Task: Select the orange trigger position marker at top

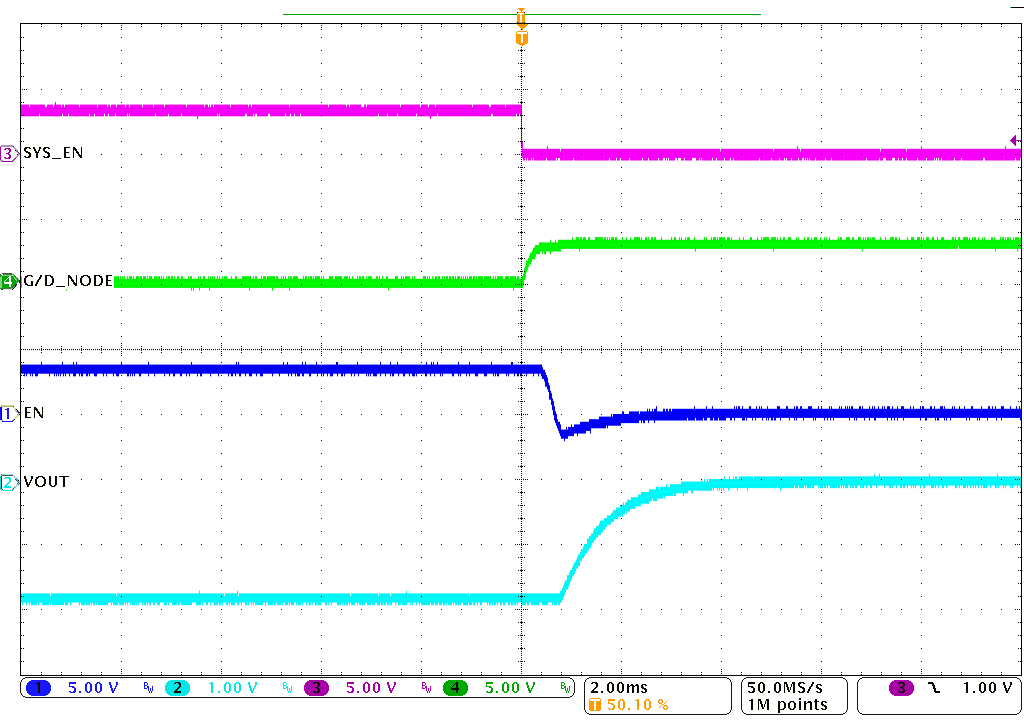Action: (x=521, y=38)
